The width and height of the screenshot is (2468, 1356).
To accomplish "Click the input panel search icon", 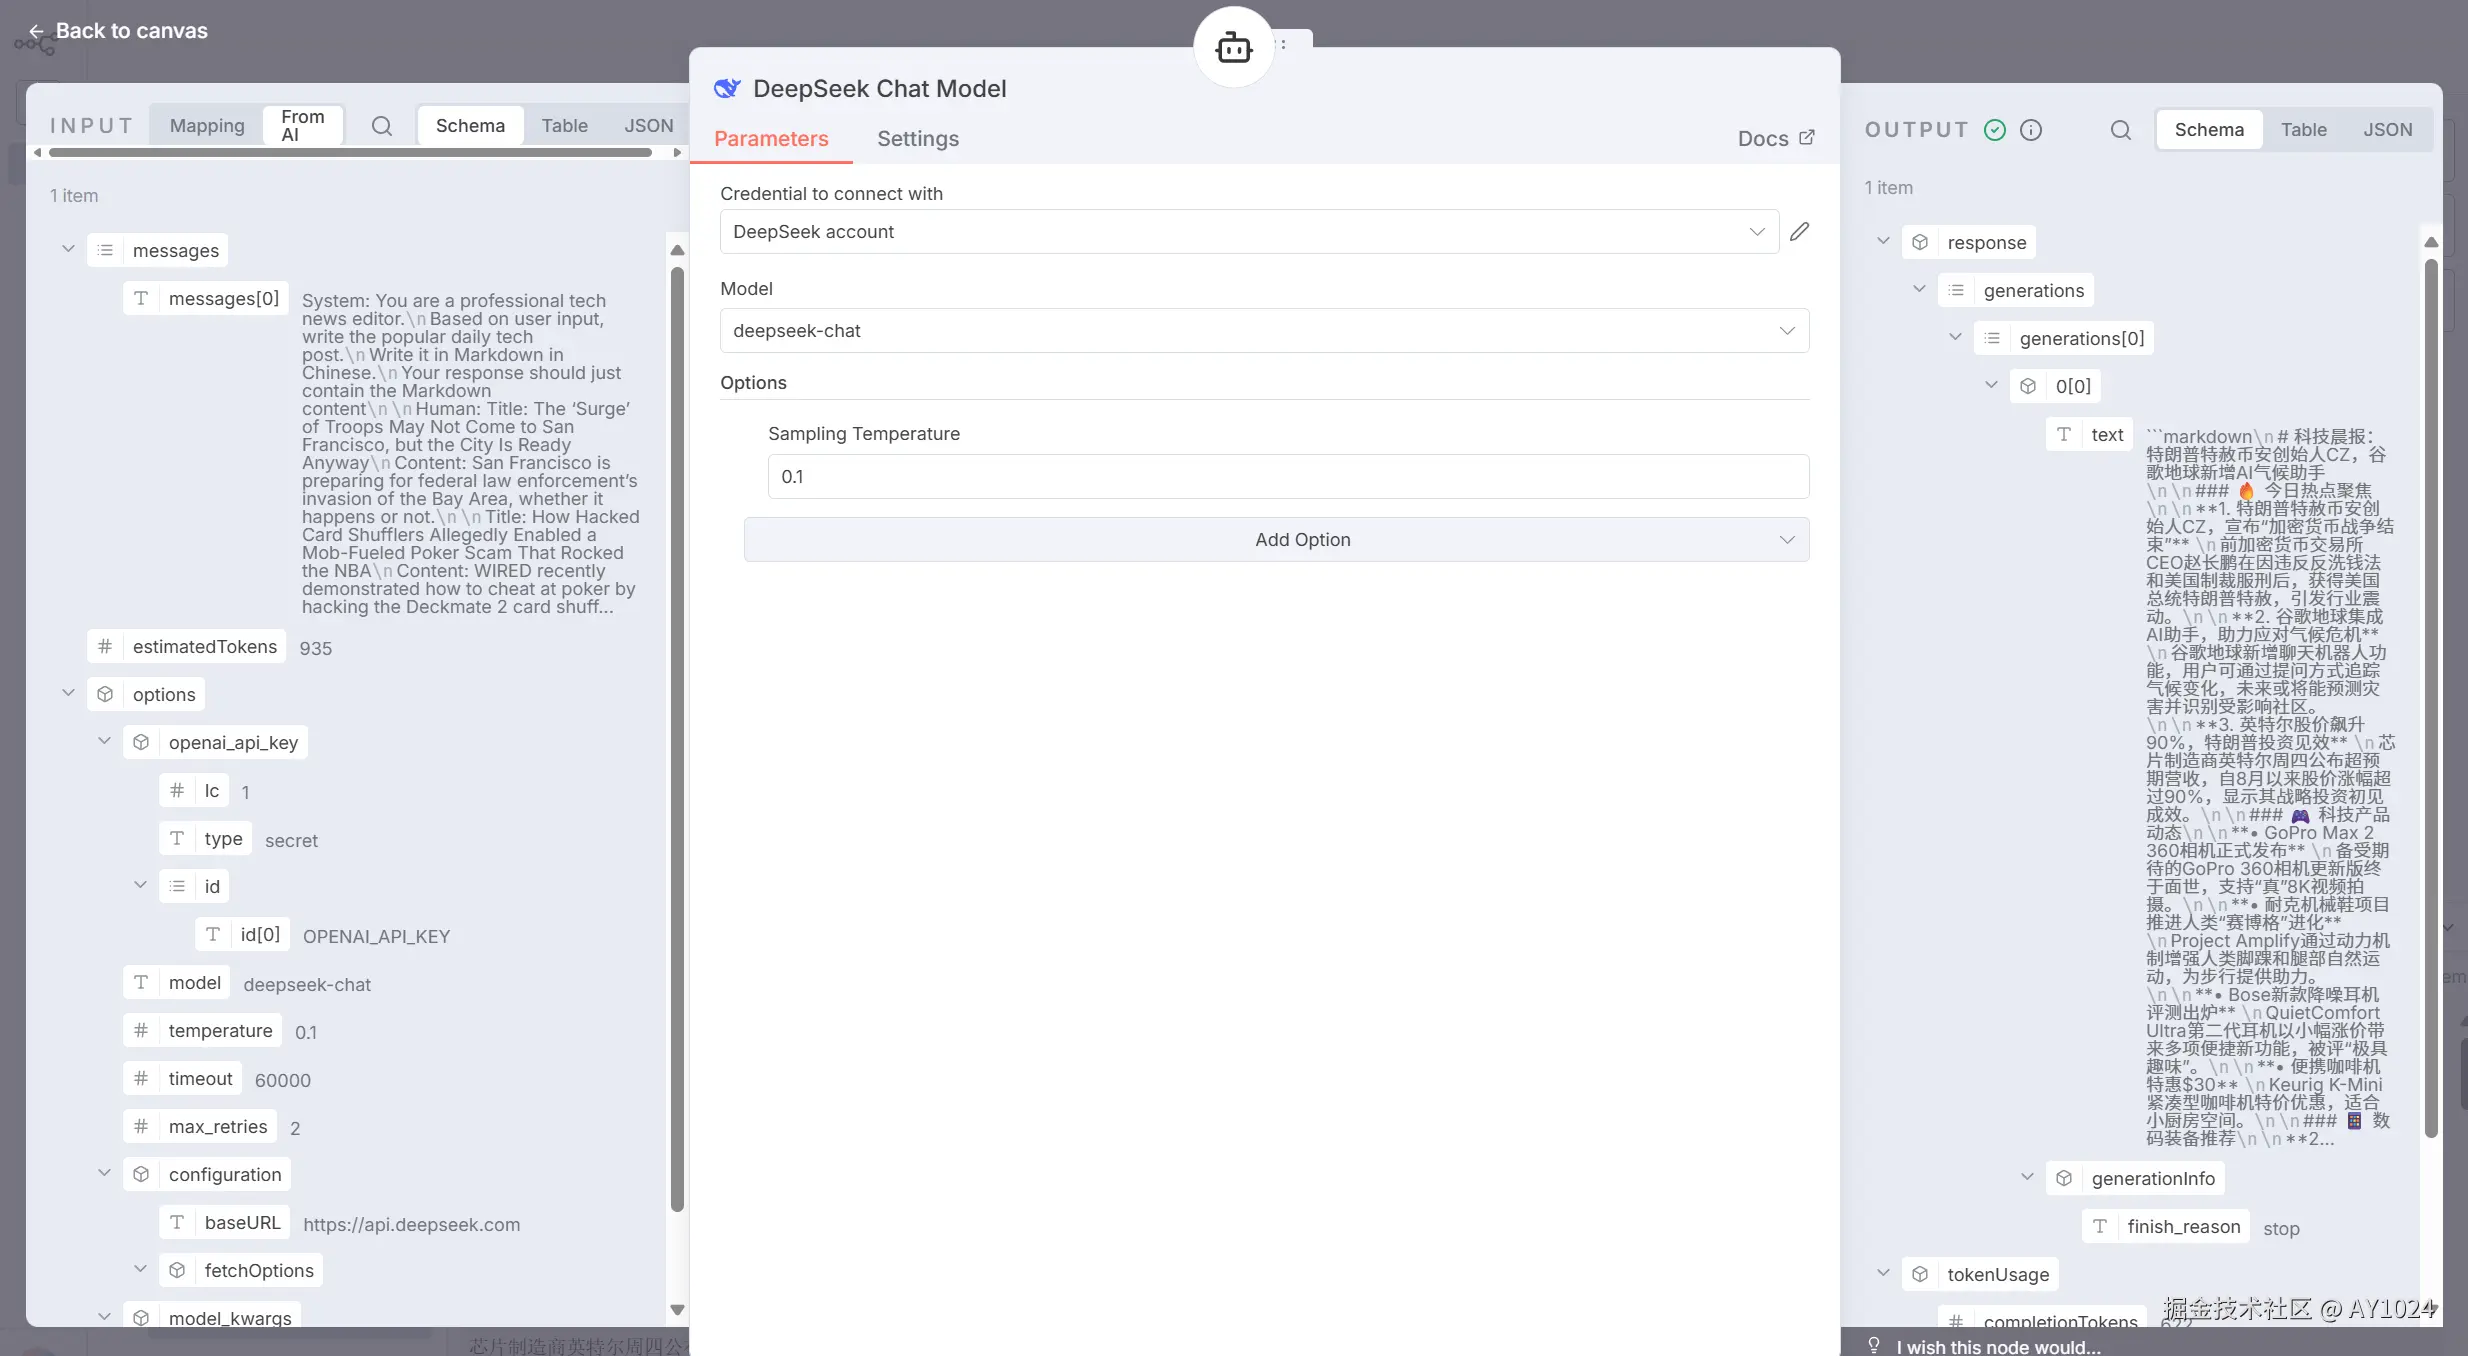I will click(381, 126).
